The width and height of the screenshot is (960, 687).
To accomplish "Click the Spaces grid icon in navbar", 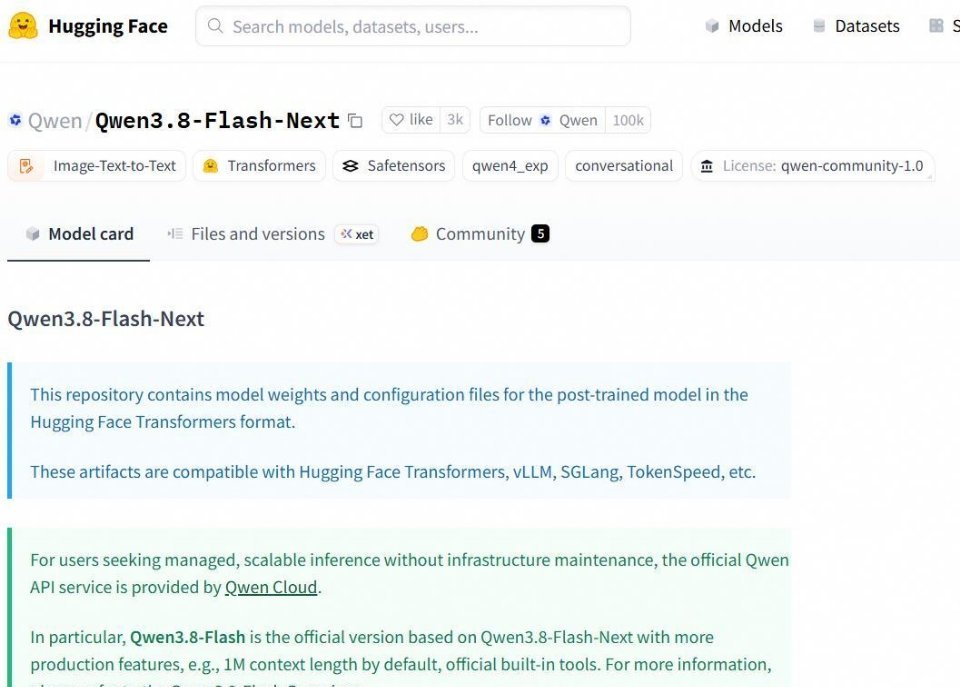I will point(936,26).
